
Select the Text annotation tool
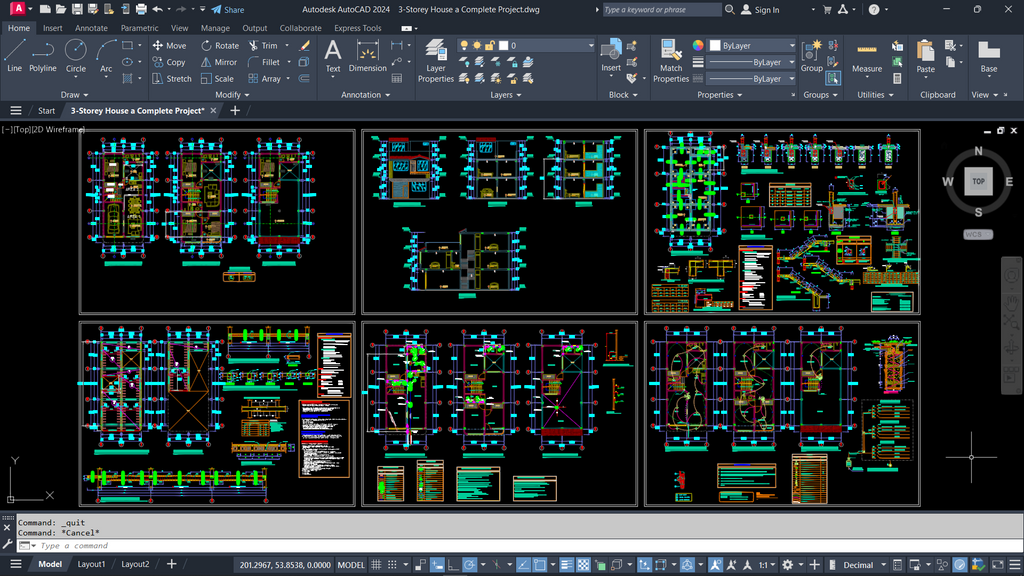pyautogui.click(x=332, y=55)
